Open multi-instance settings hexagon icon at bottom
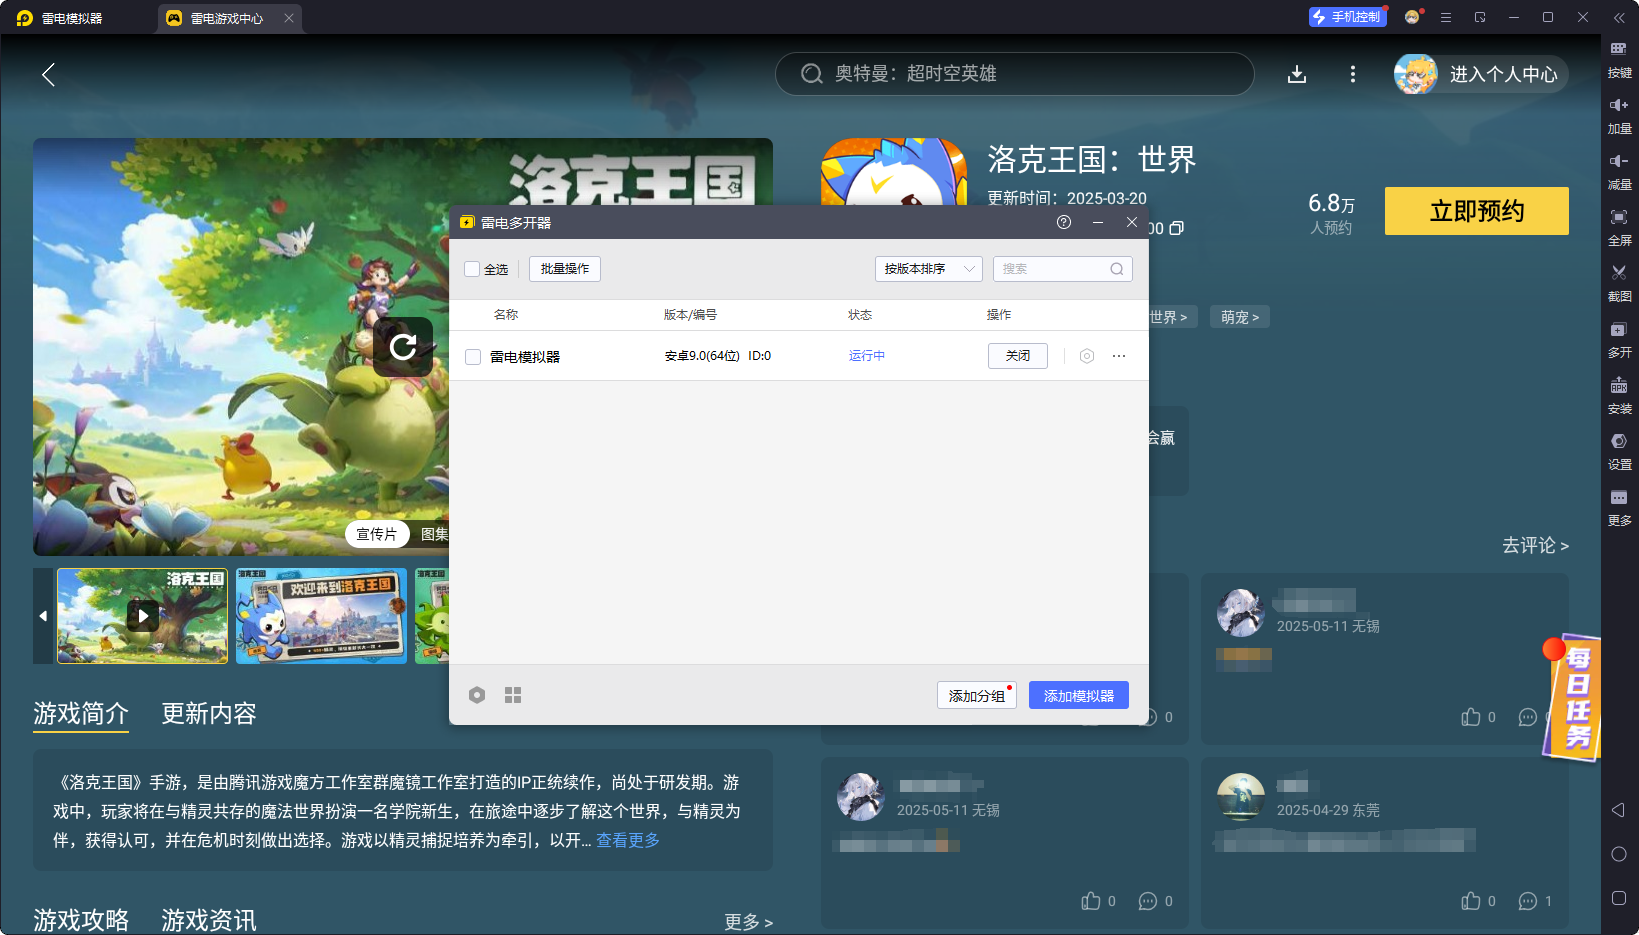This screenshot has height=935, width=1639. pyautogui.click(x=477, y=695)
